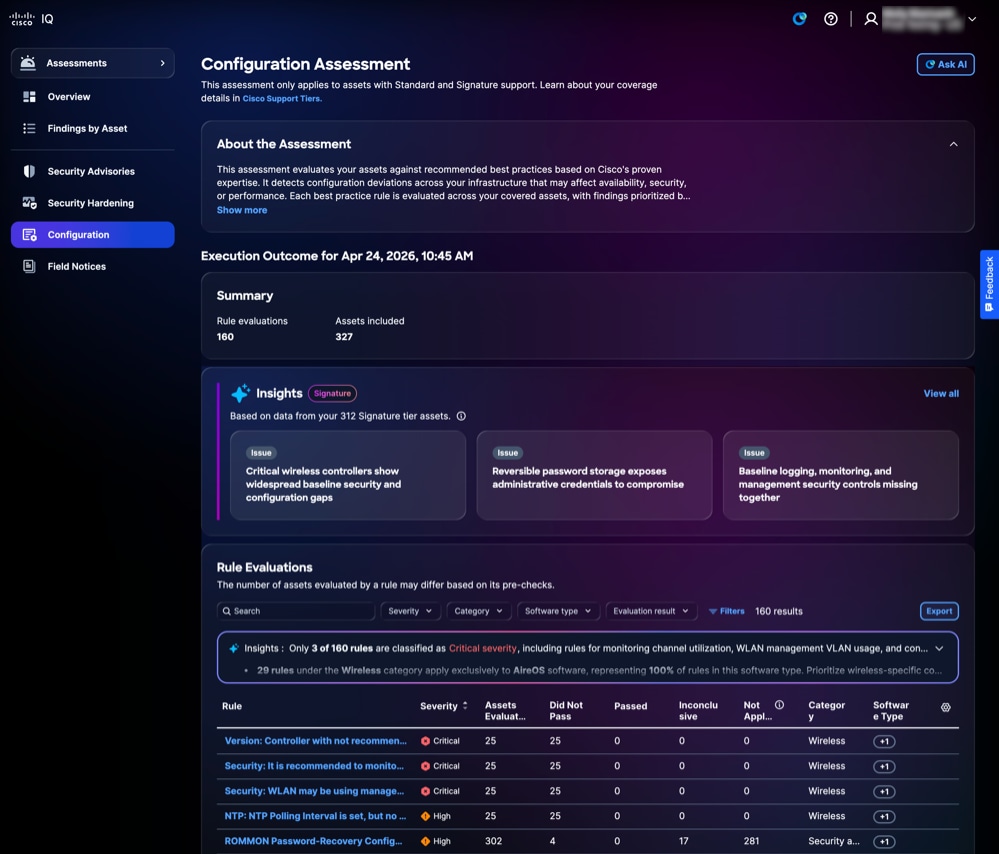
Task: Click +1 badge in Security: It is recommended row
Action: (884, 767)
